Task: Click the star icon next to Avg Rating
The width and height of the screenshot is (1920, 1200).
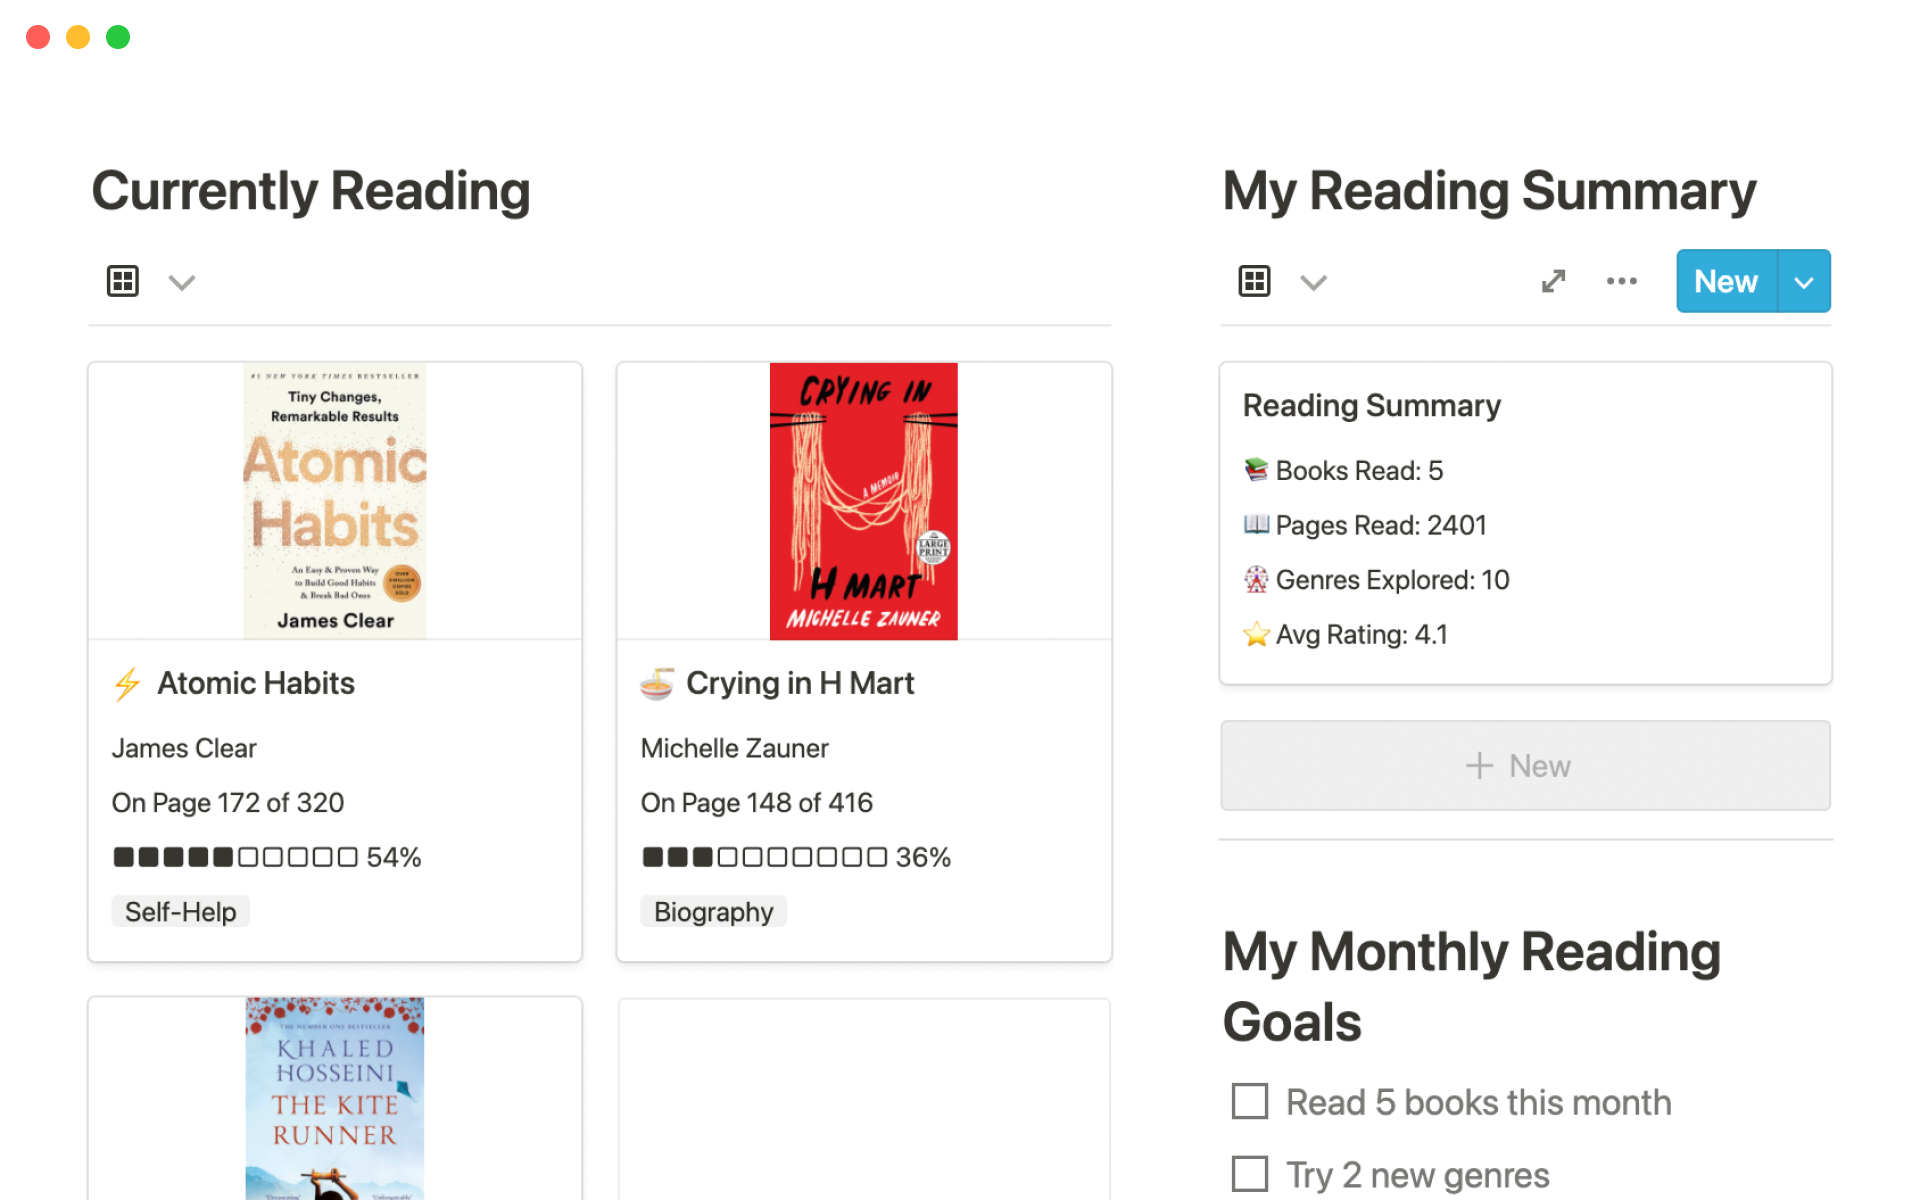Action: coord(1256,635)
